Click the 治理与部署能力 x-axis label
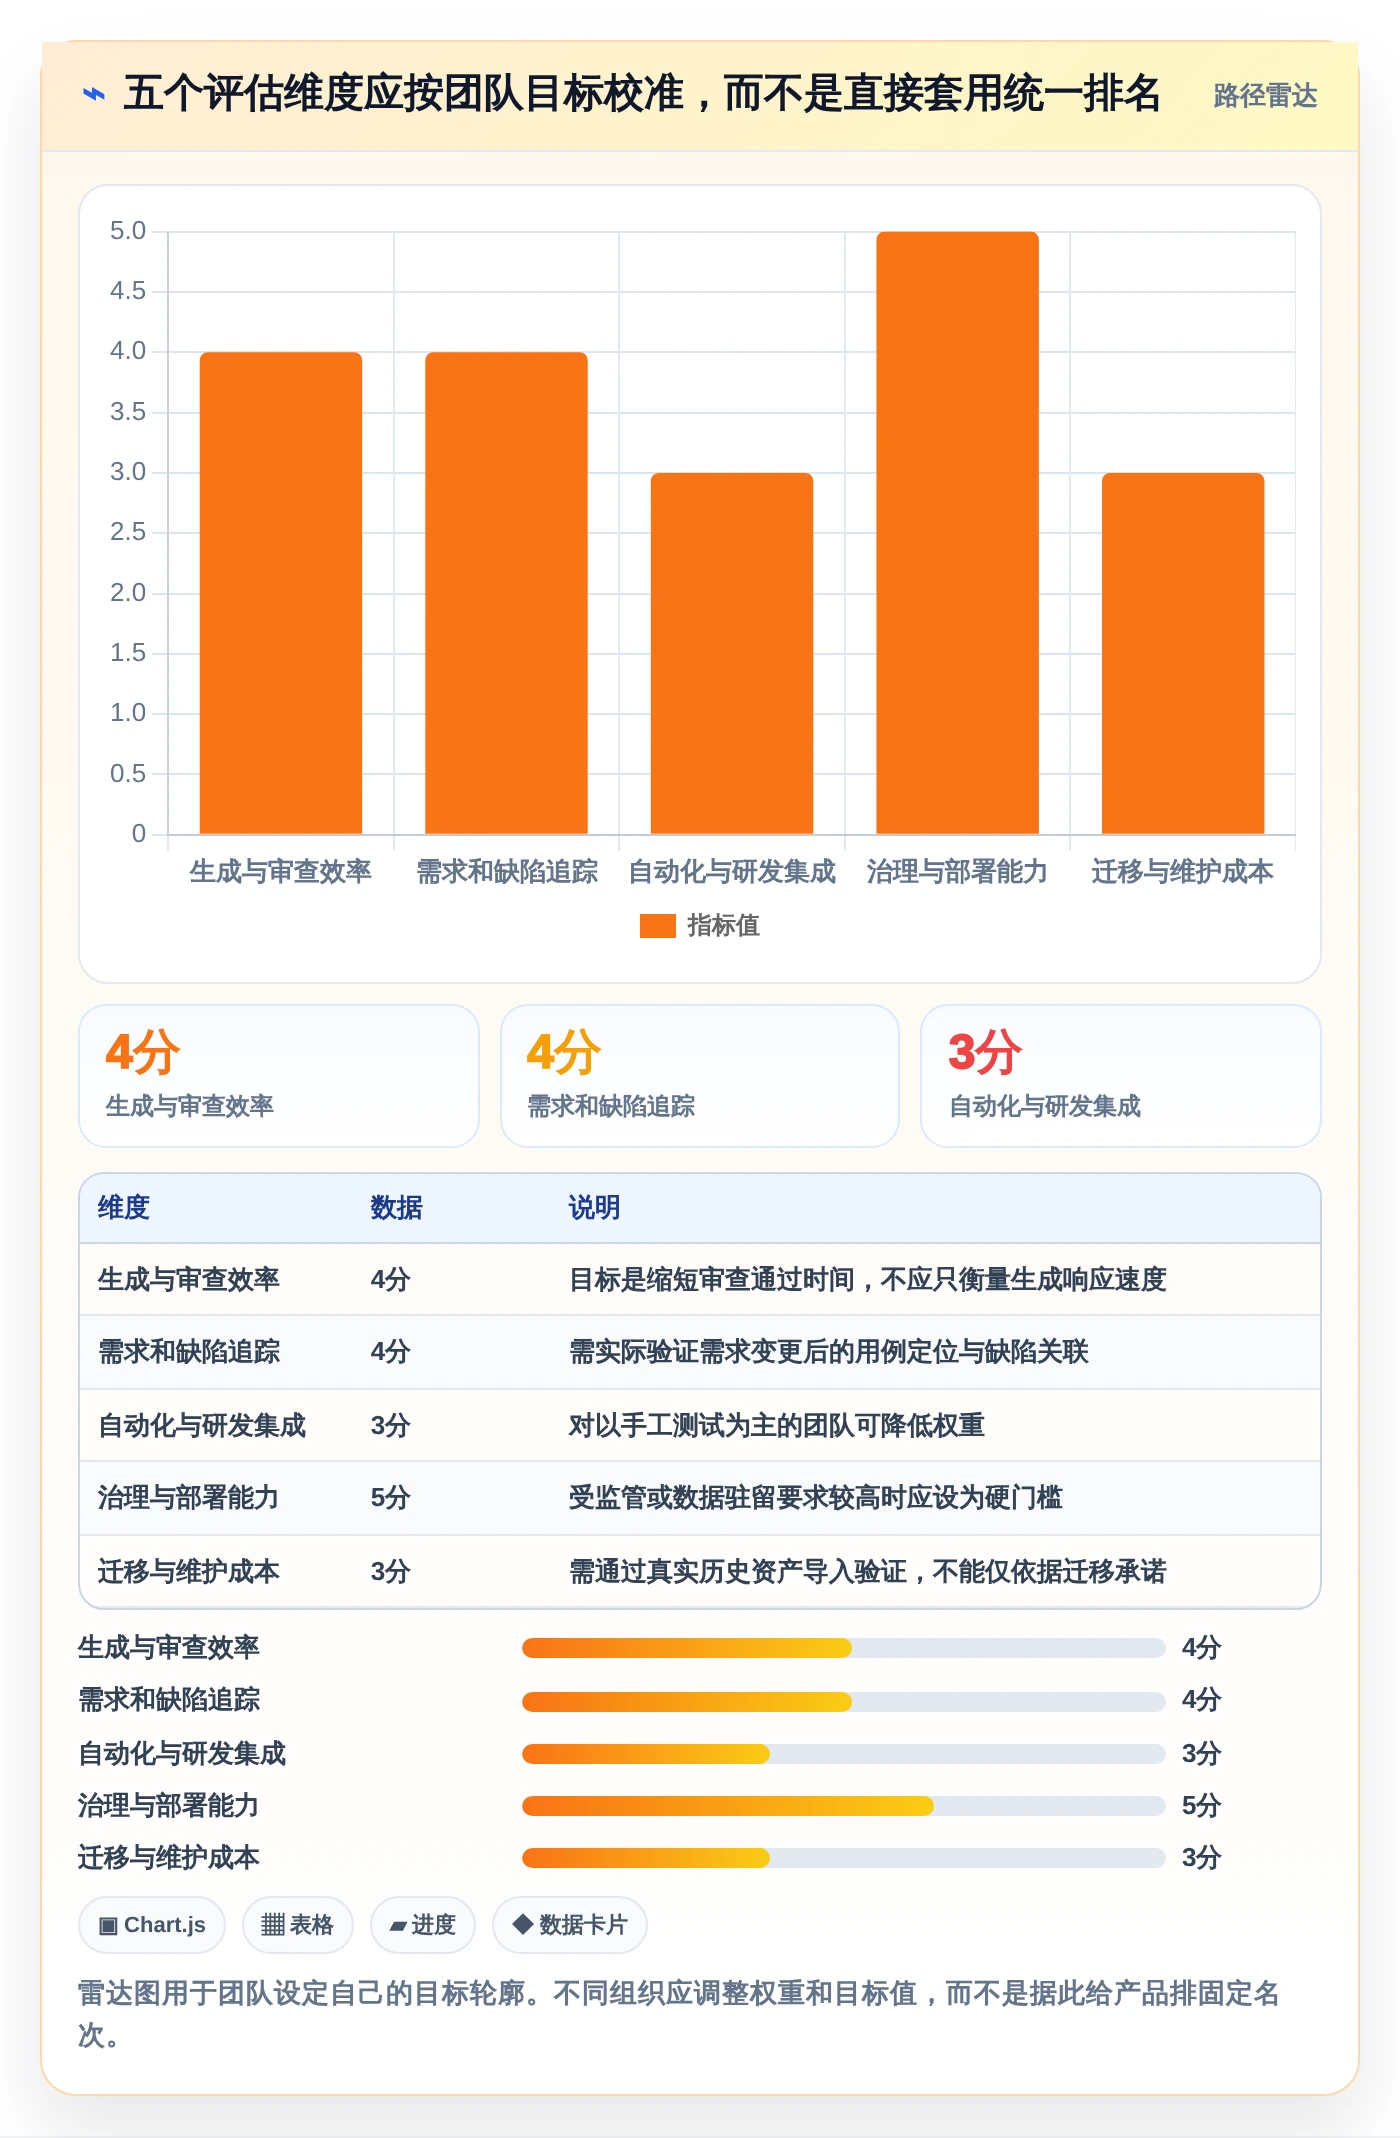The height and width of the screenshot is (2138, 1400). point(957,872)
